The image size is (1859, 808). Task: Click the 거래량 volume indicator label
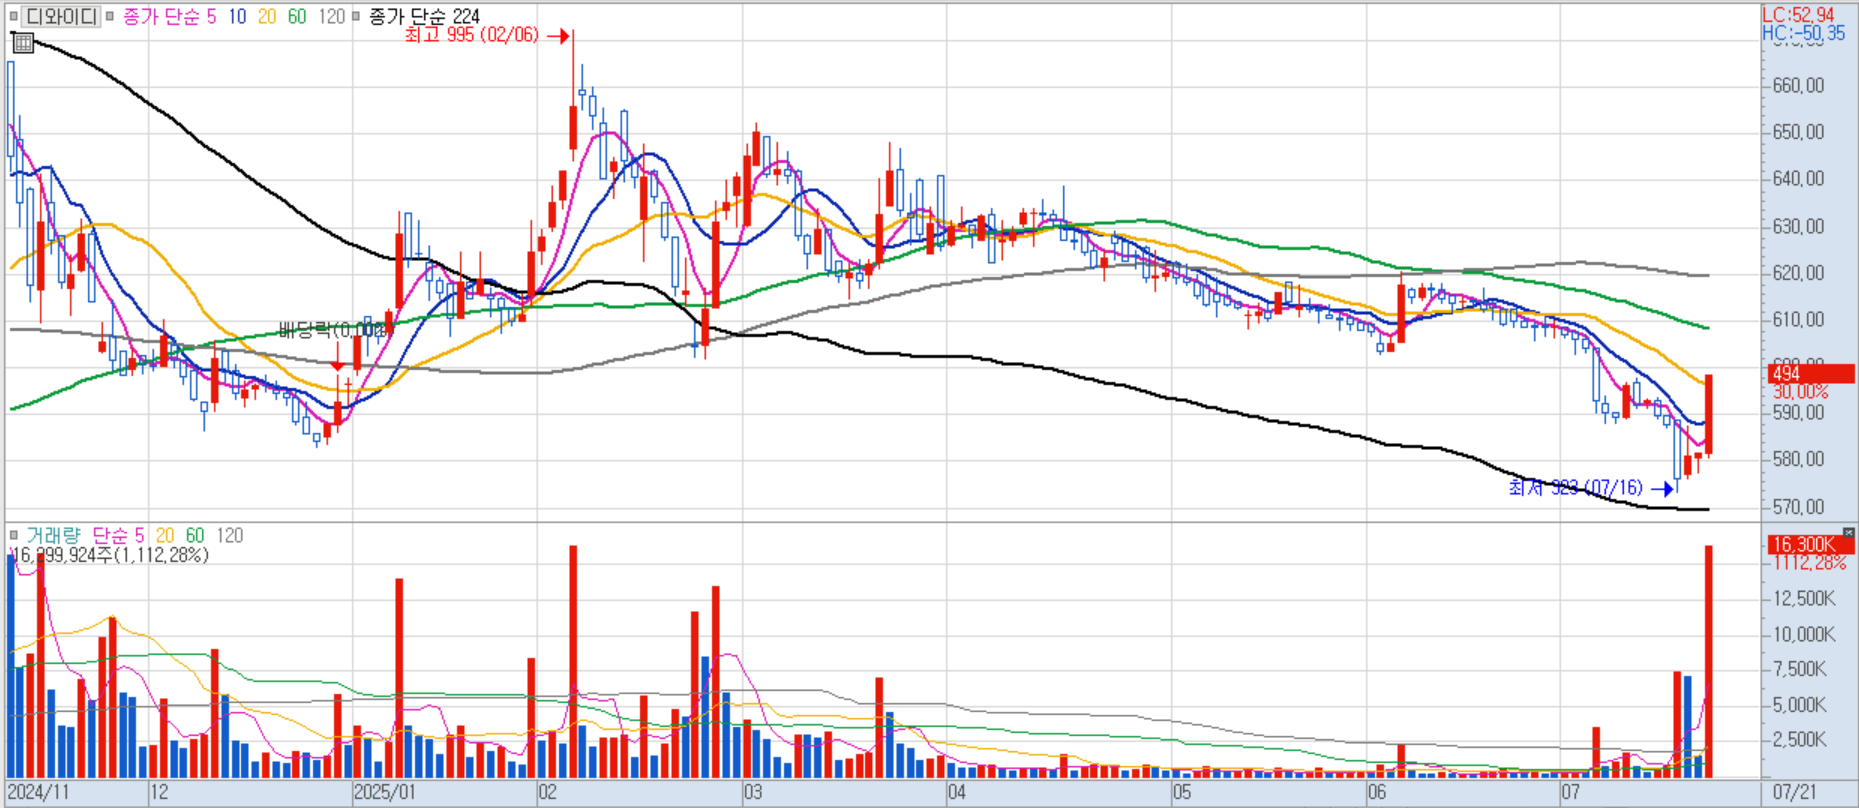tap(53, 535)
